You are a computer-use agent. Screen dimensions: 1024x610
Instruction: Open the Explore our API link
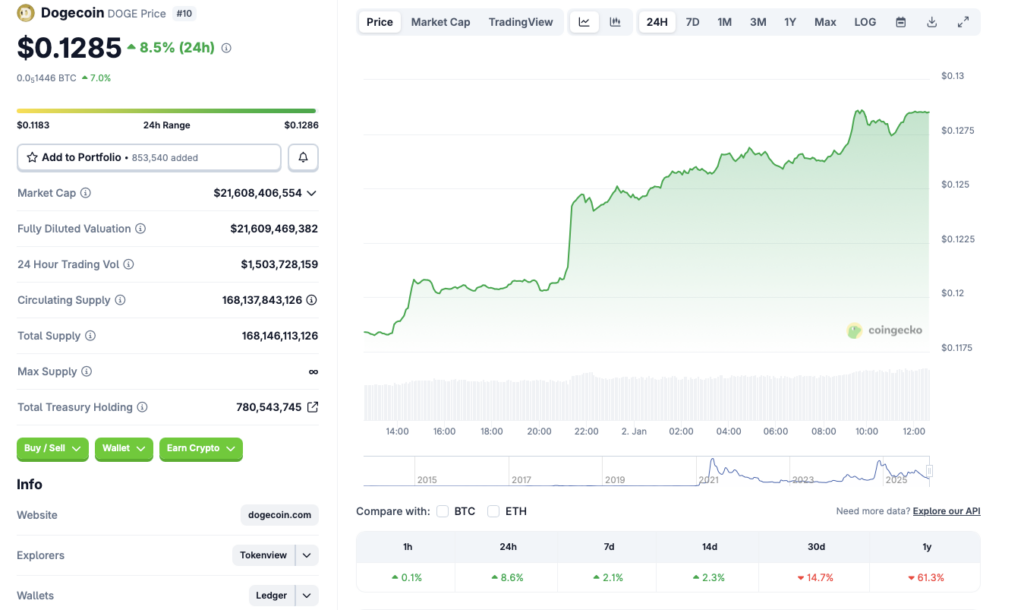coord(945,510)
